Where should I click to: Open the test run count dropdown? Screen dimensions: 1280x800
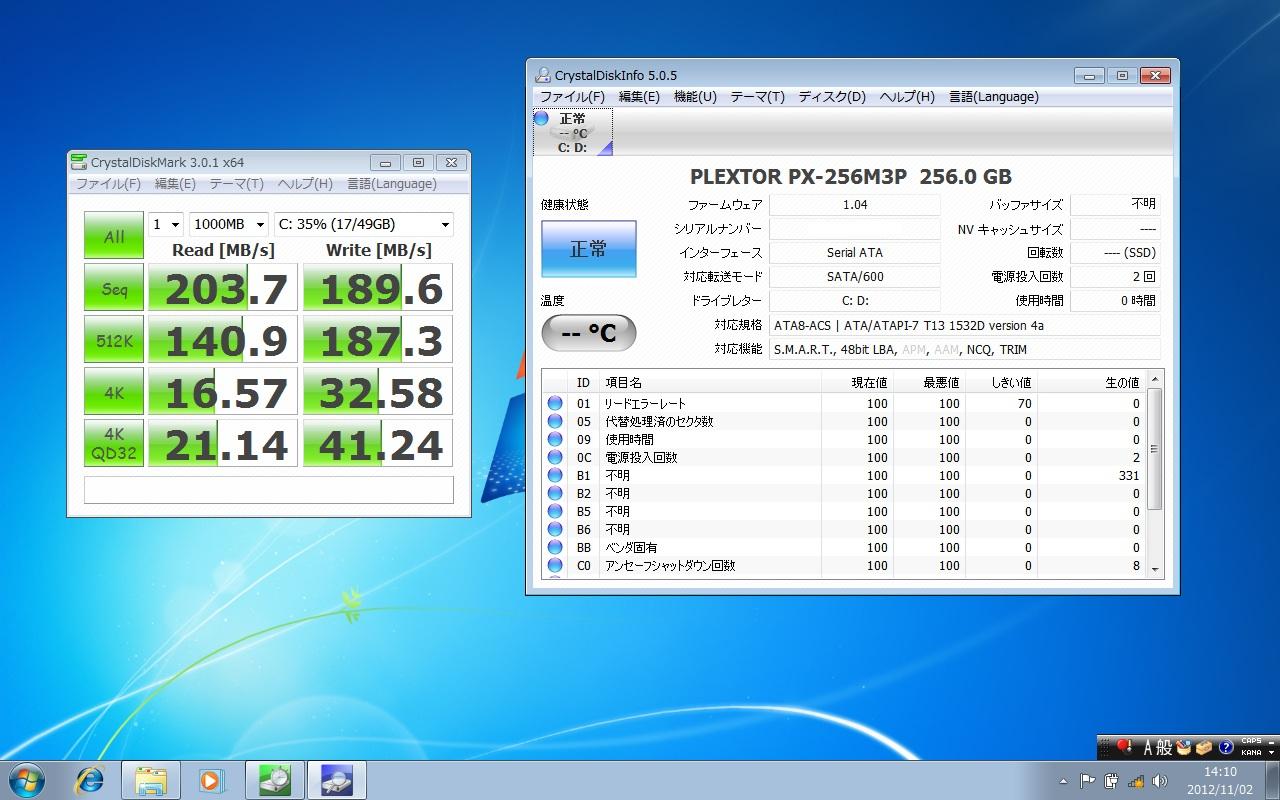[x=166, y=225]
